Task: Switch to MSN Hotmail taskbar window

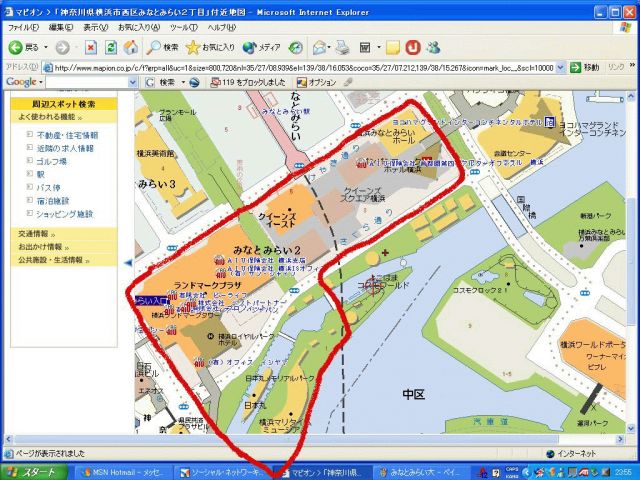Action: pos(122,472)
